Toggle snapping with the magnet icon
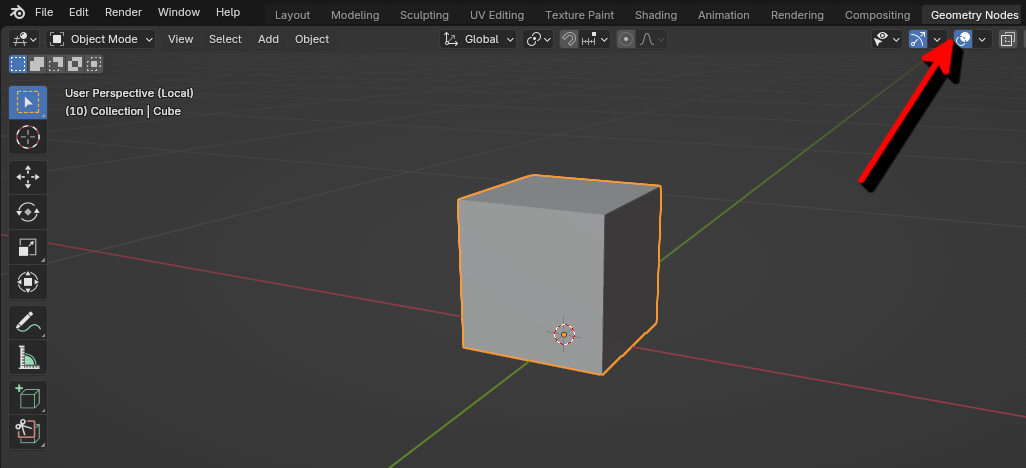Image resolution: width=1026 pixels, height=468 pixels. 569,39
